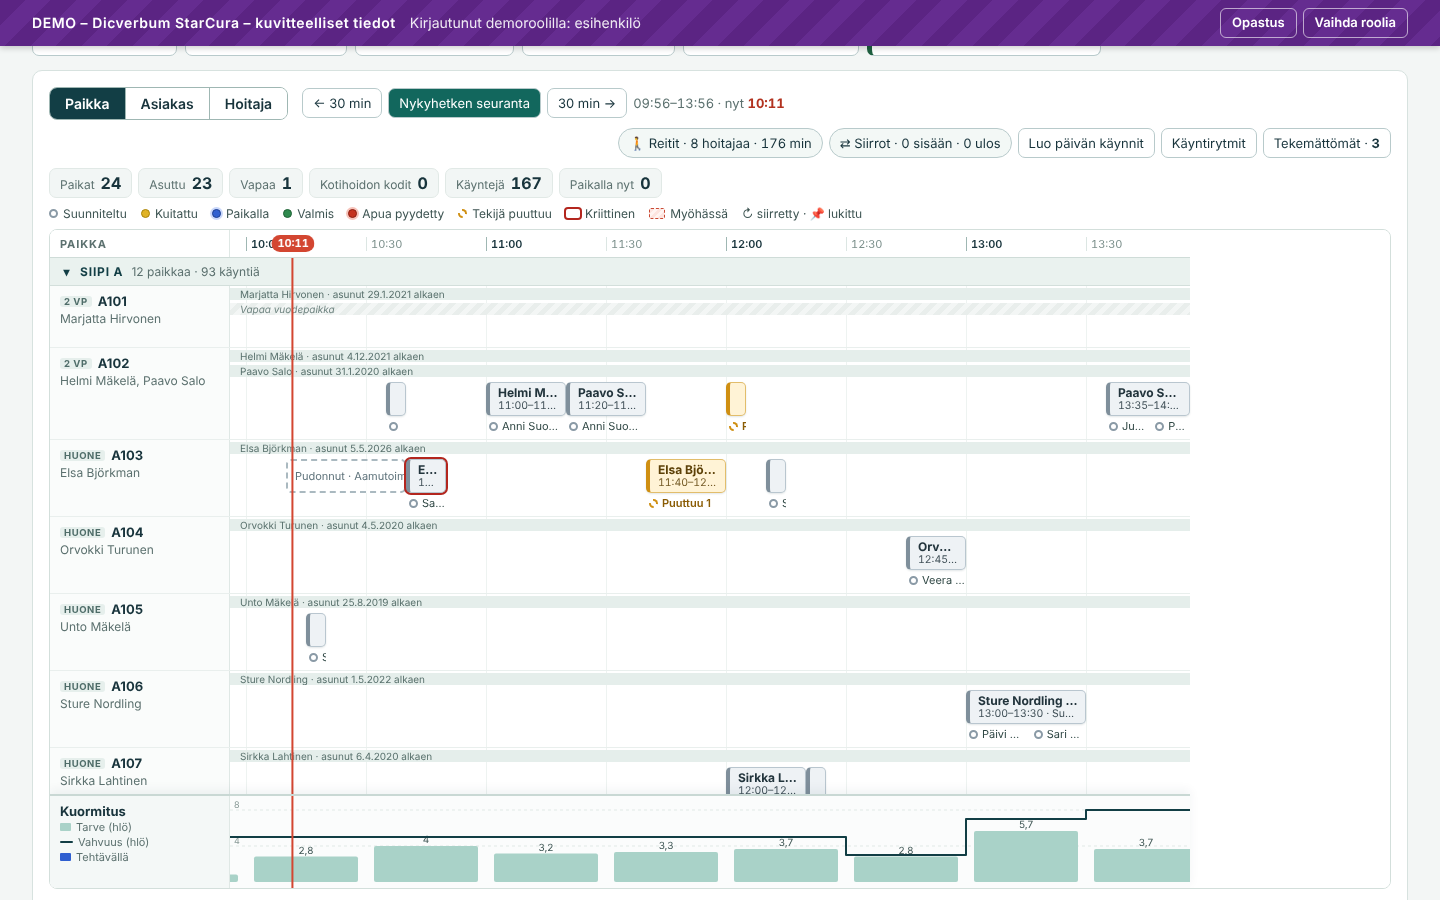
Task: Select the Käyntejä 167 chip
Action: click(x=498, y=183)
